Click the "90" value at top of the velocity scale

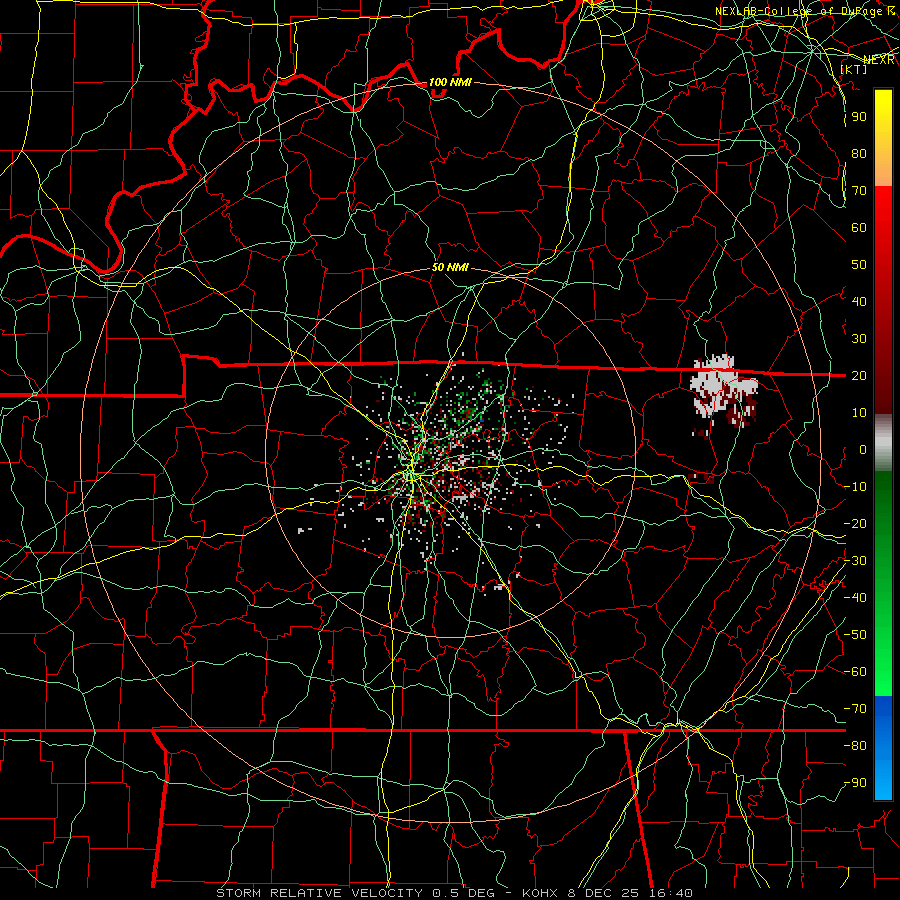(859, 117)
